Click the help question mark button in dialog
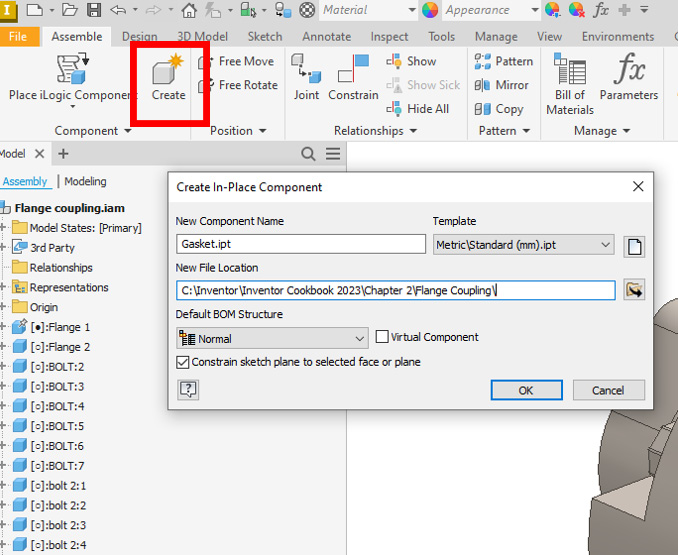678x555 pixels. 188,390
